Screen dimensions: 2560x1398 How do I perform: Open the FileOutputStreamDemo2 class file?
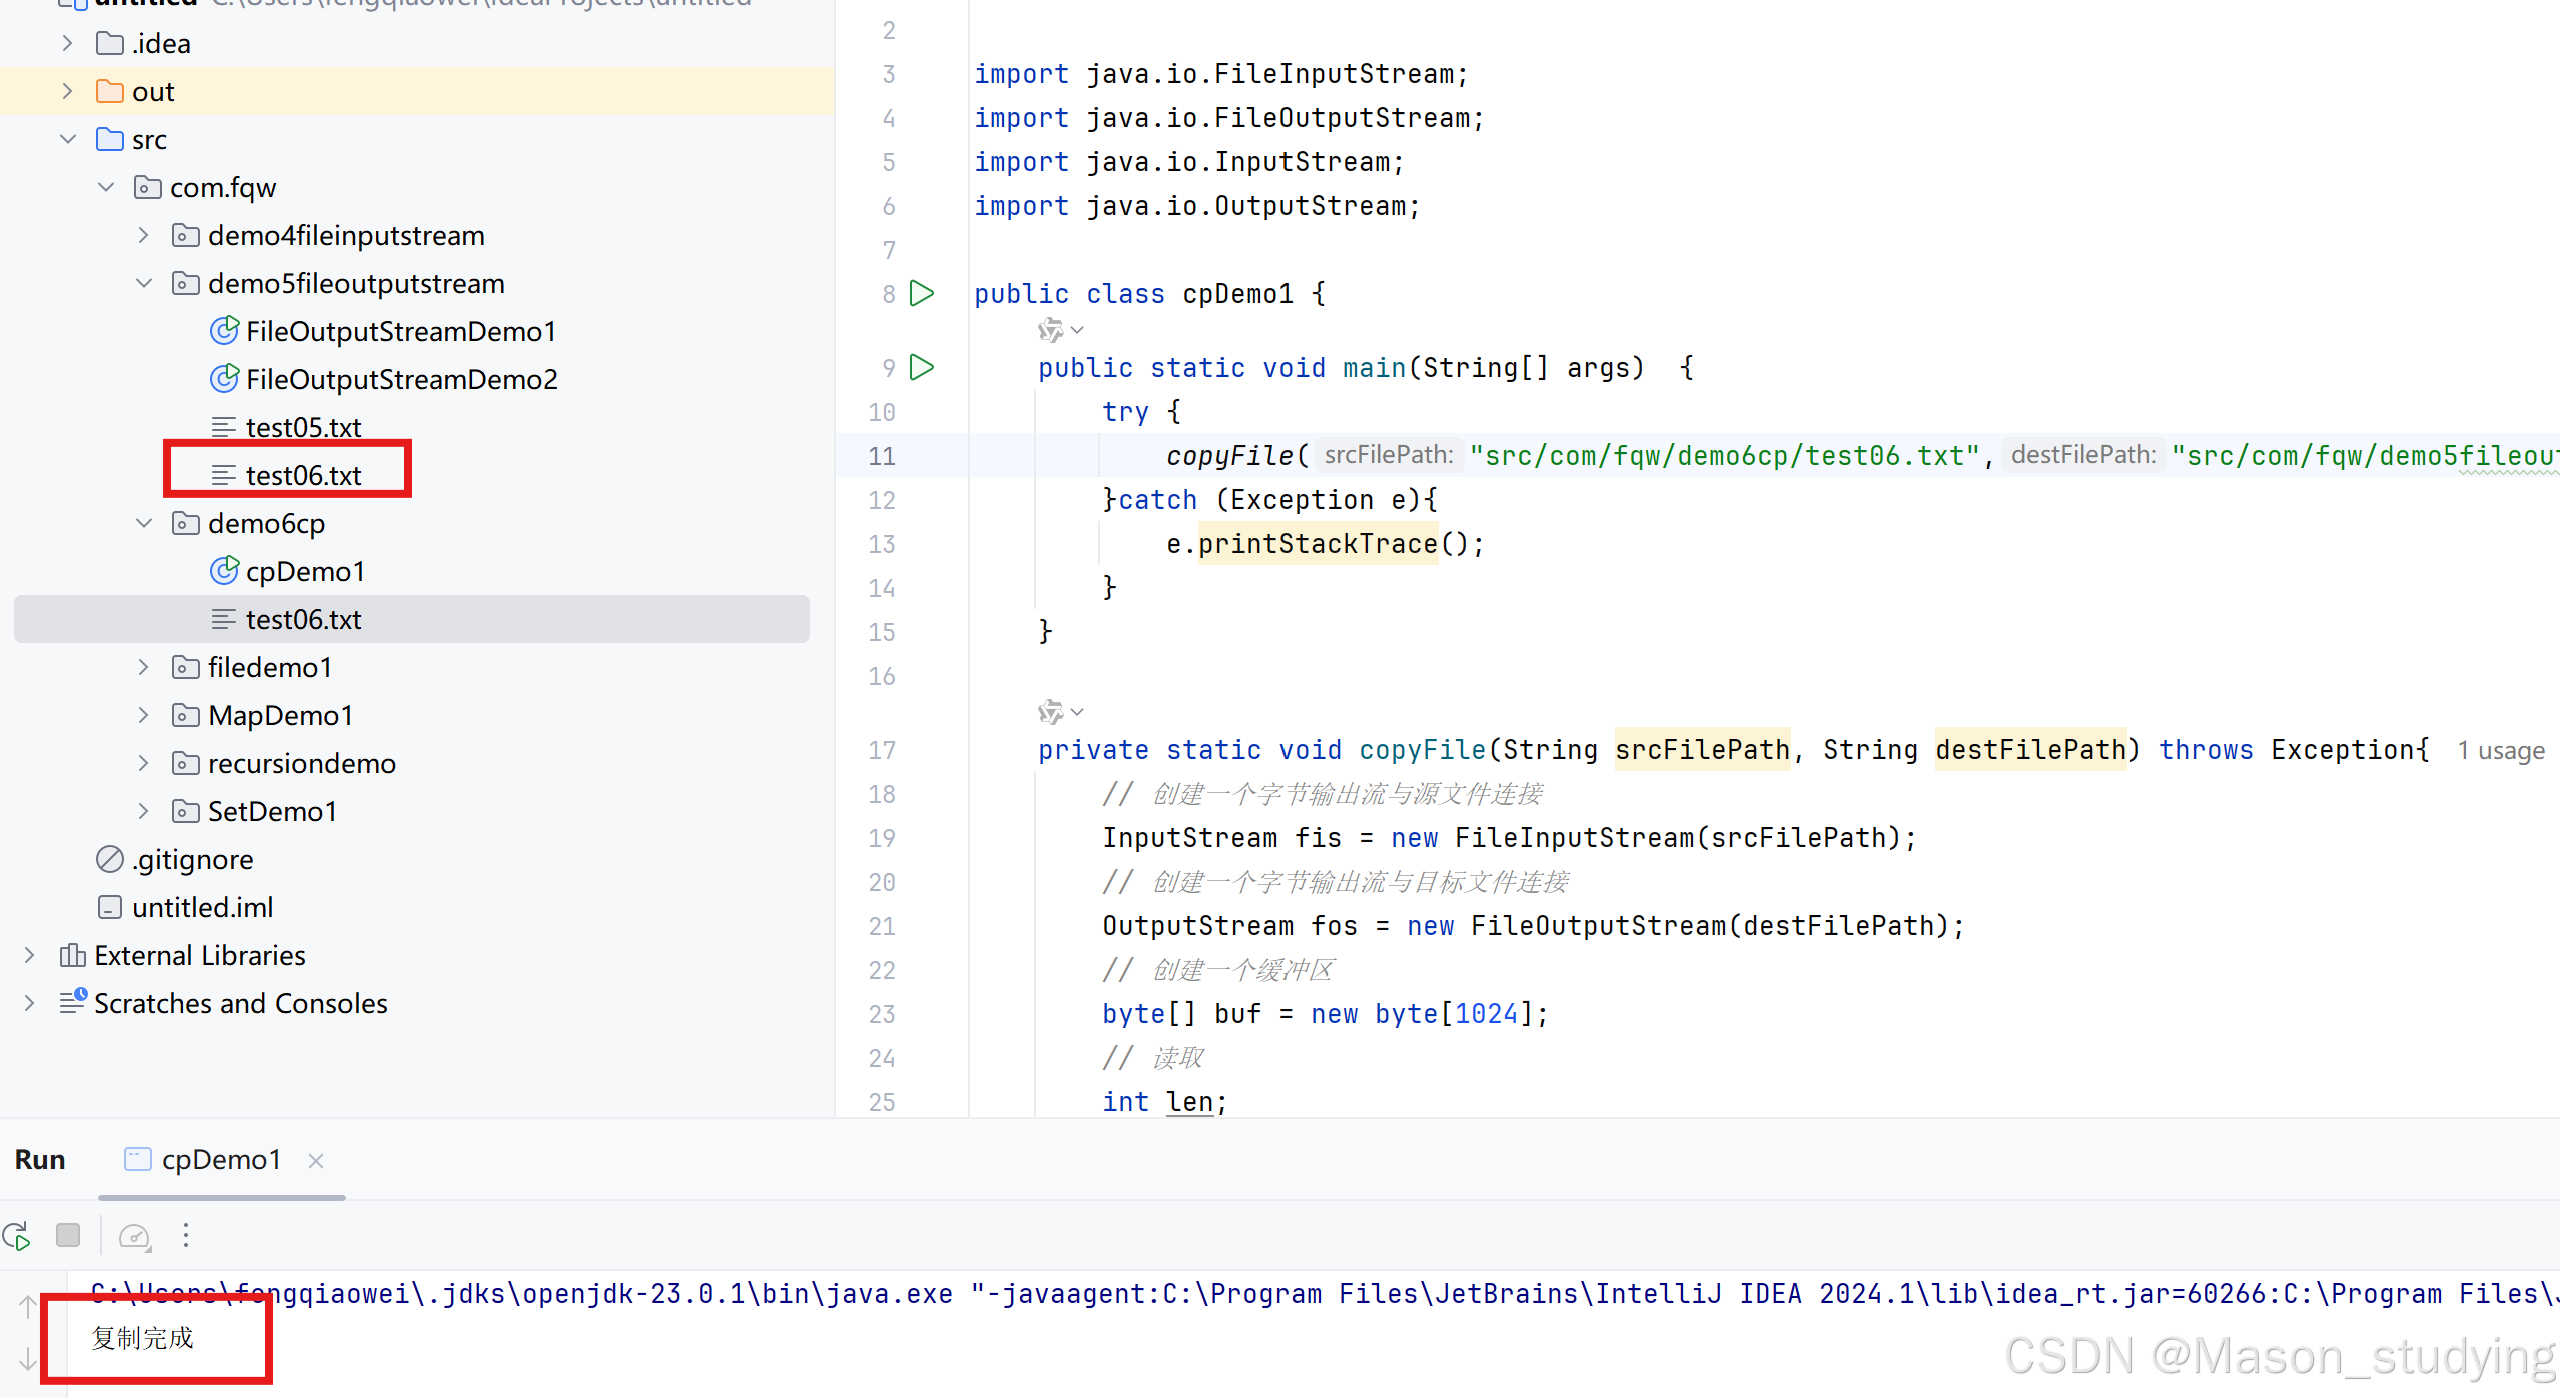click(x=400, y=379)
